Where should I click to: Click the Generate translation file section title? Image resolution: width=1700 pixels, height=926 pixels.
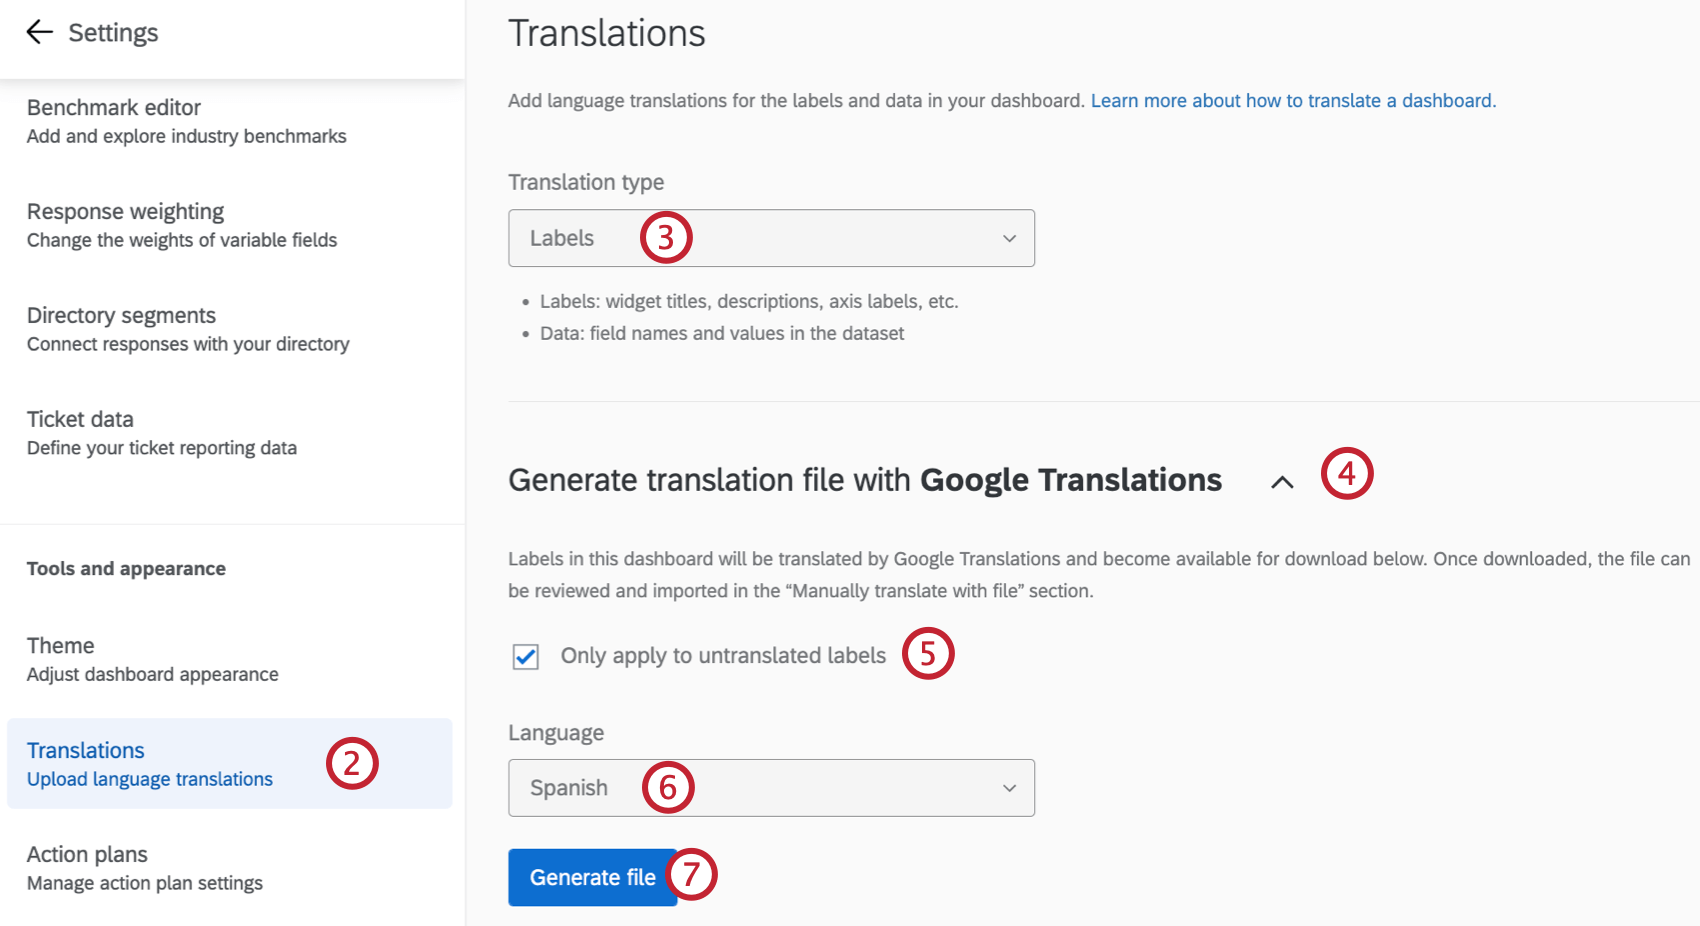pos(864,480)
